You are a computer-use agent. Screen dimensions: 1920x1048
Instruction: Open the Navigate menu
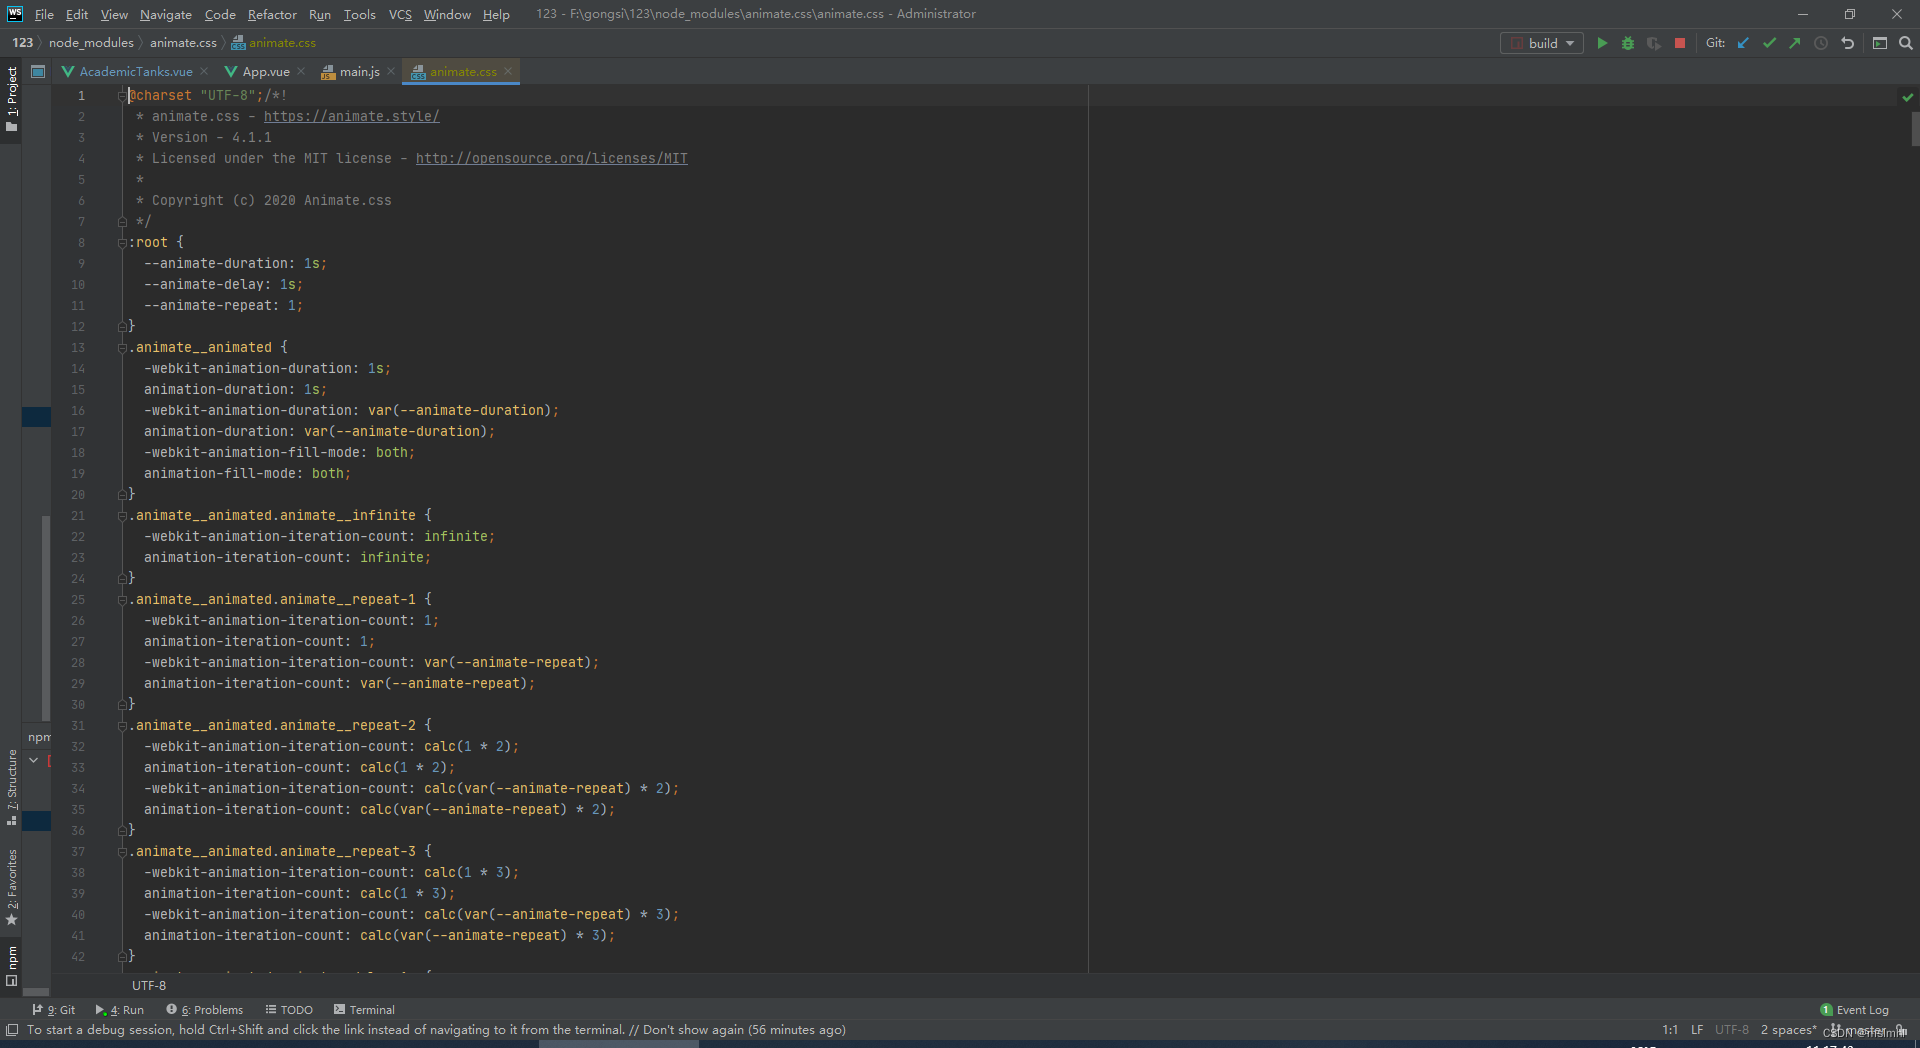pyautogui.click(x=165, y=14)
